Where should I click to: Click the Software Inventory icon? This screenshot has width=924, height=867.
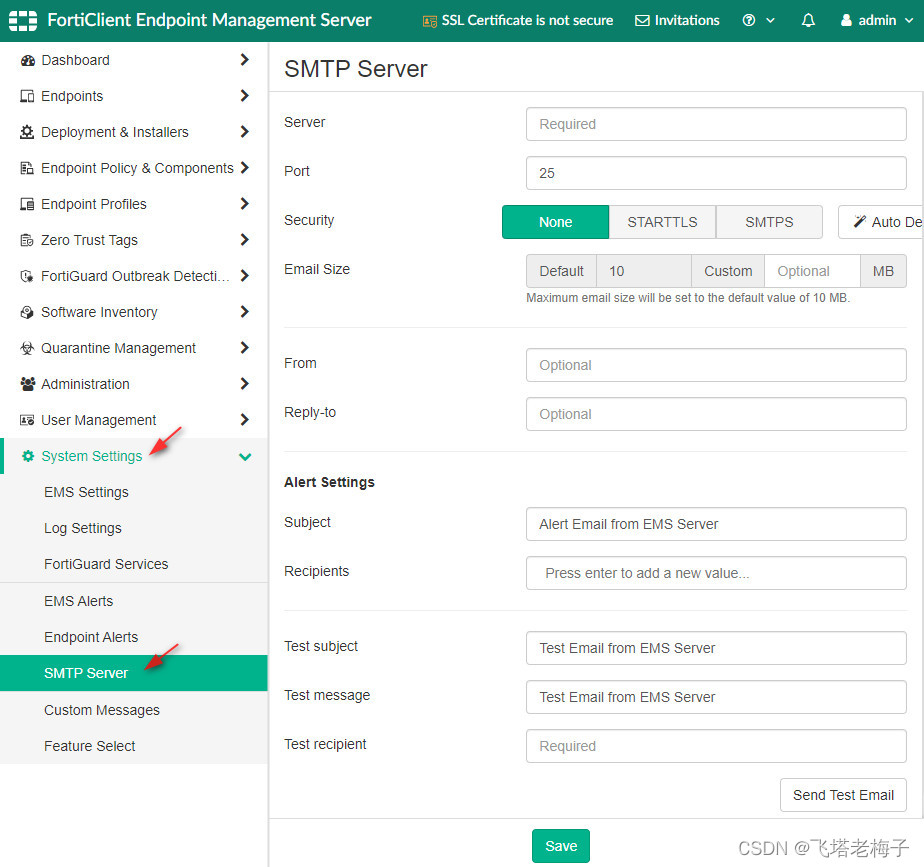point(27,312)
